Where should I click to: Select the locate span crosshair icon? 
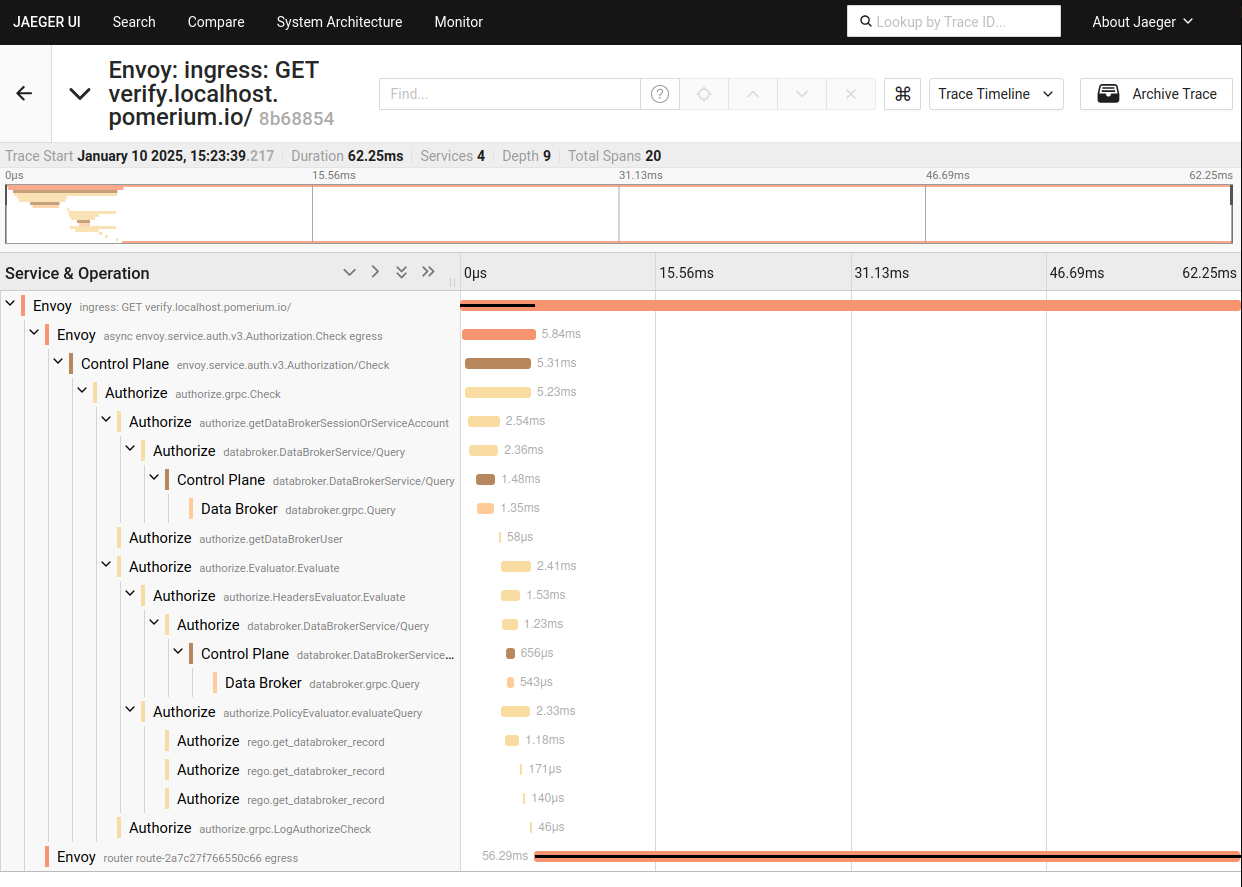pyautogui.click(x=704, y=93)
